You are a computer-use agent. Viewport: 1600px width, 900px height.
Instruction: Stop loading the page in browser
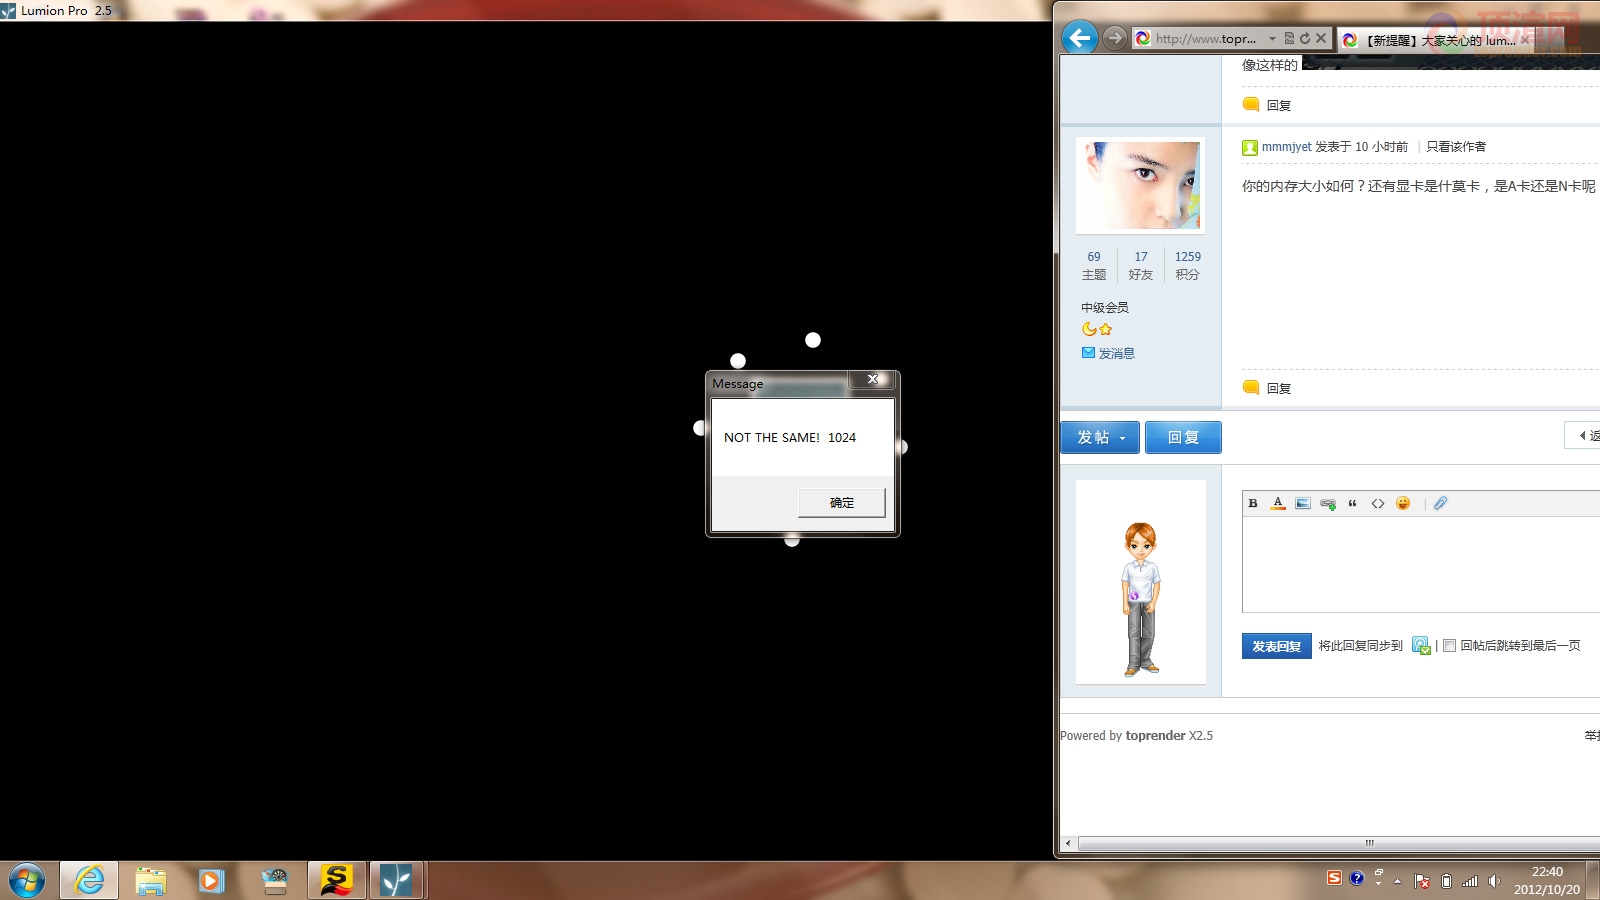pos(1321,39)
